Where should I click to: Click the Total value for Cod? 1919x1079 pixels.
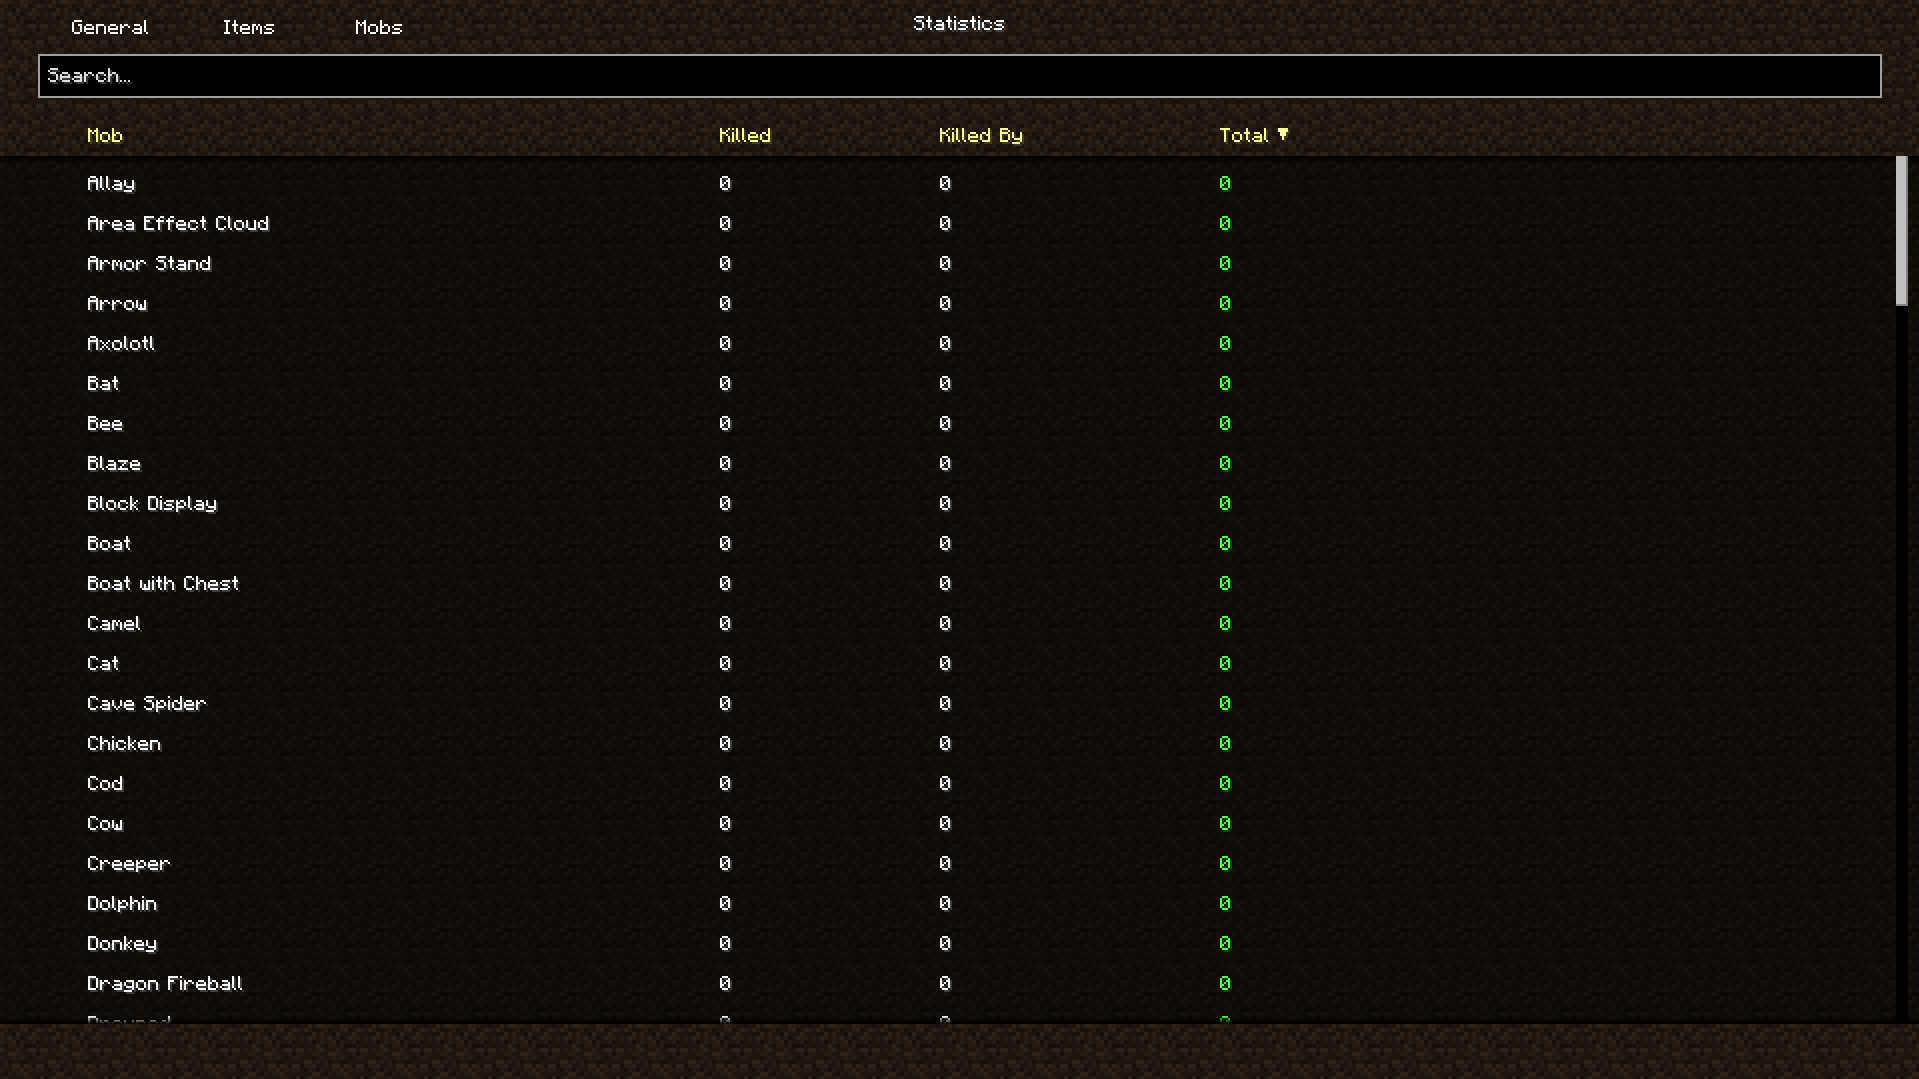point(1224,783)
